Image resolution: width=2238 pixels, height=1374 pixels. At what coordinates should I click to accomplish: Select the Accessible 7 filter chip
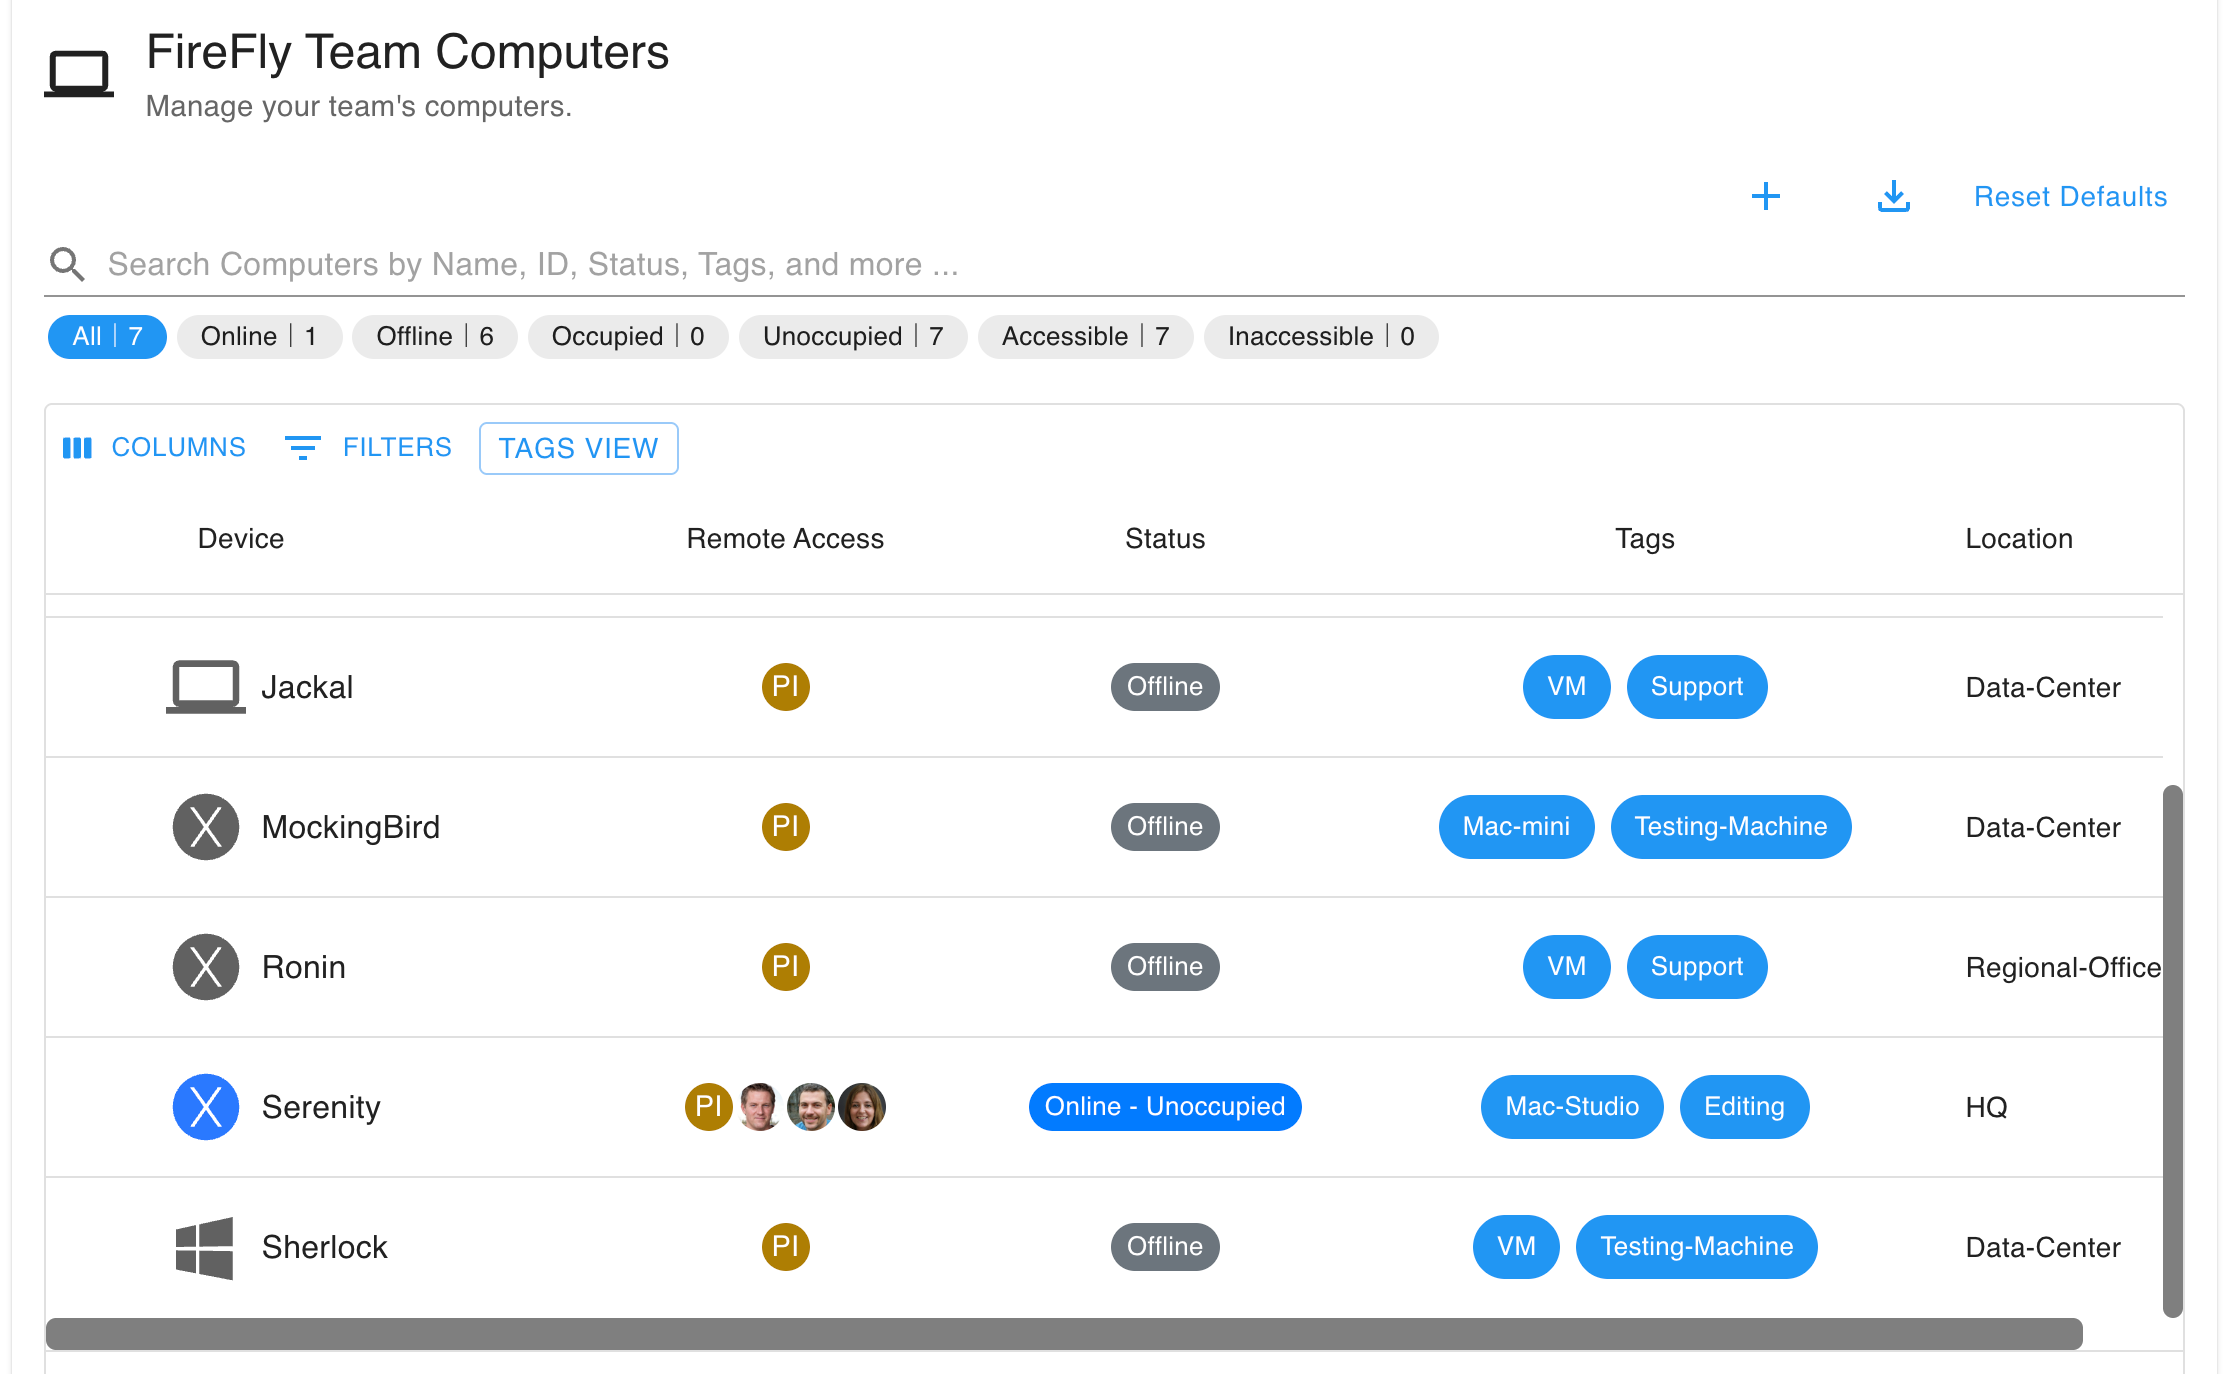[x=1086, y=337]
